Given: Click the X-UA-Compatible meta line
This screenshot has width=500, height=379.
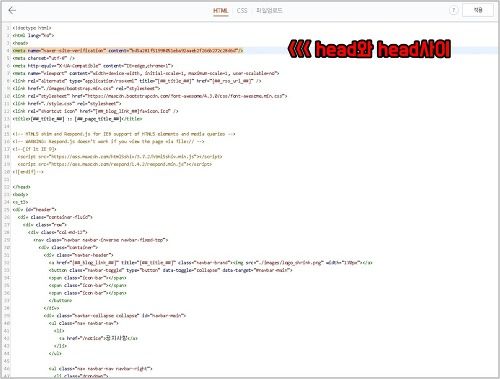Looking at the screenshot, I should coord(93,66).
